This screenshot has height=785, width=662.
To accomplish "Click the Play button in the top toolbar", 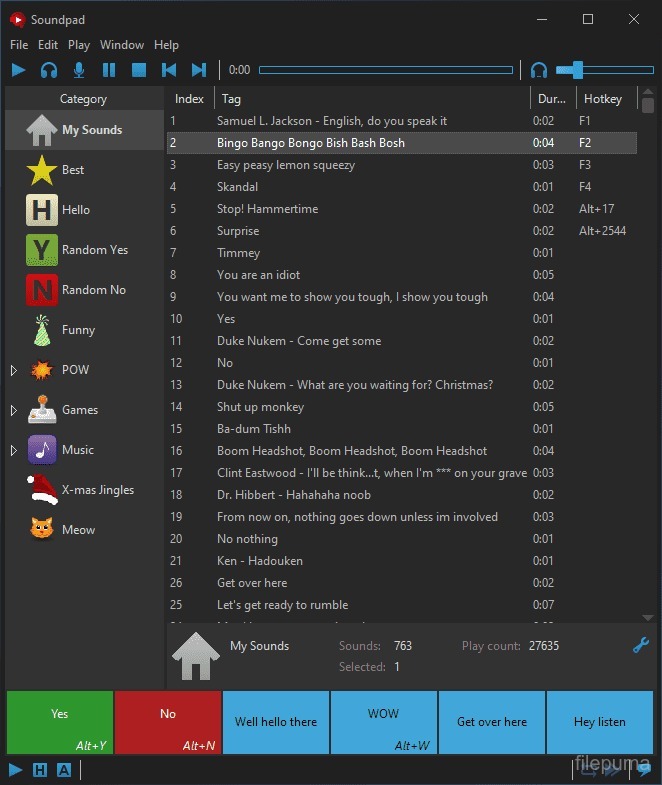I will [19, 70].
